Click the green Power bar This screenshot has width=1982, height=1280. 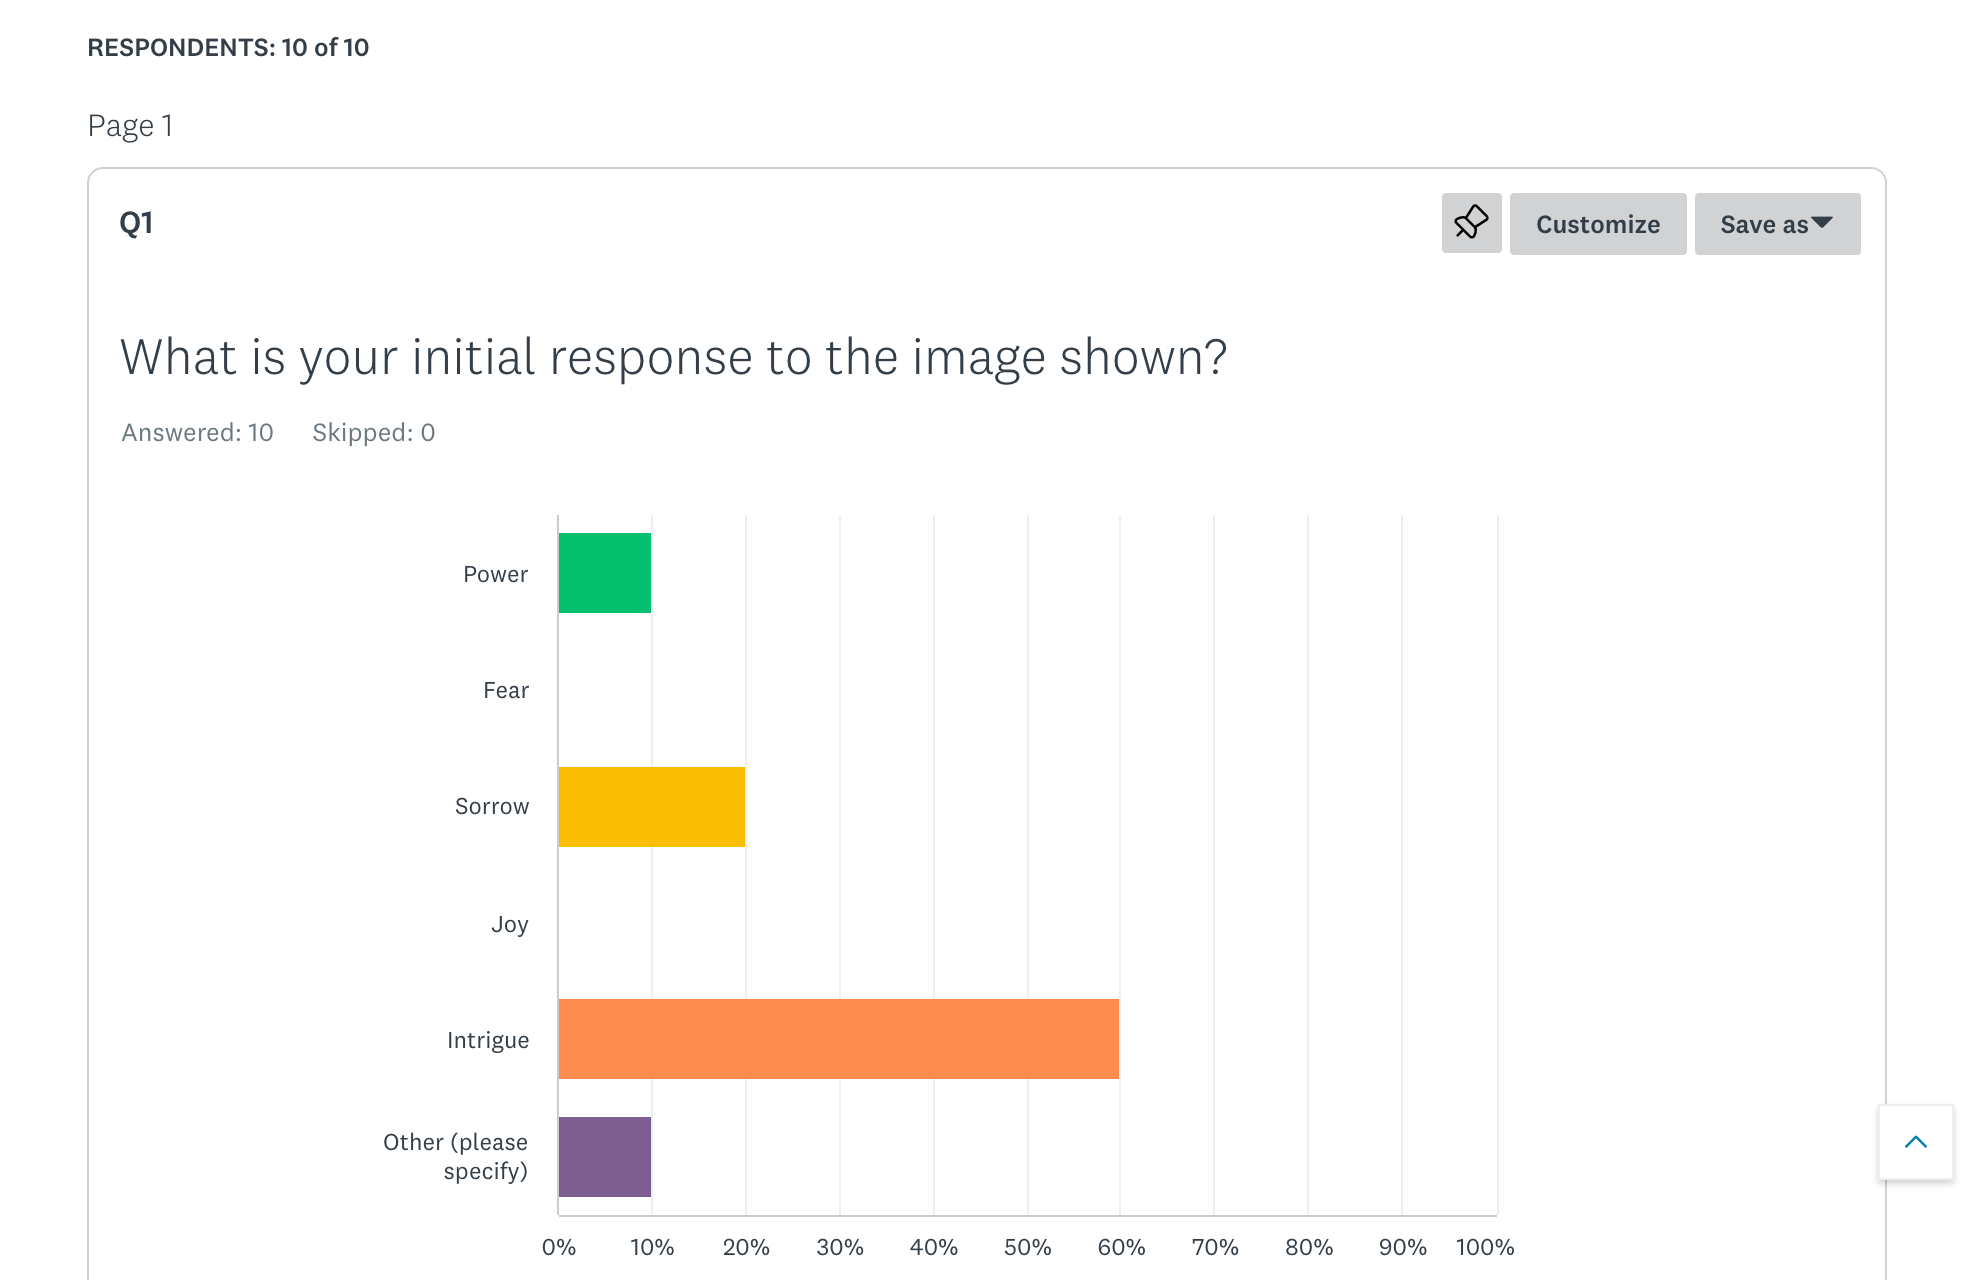pos(605,573)
